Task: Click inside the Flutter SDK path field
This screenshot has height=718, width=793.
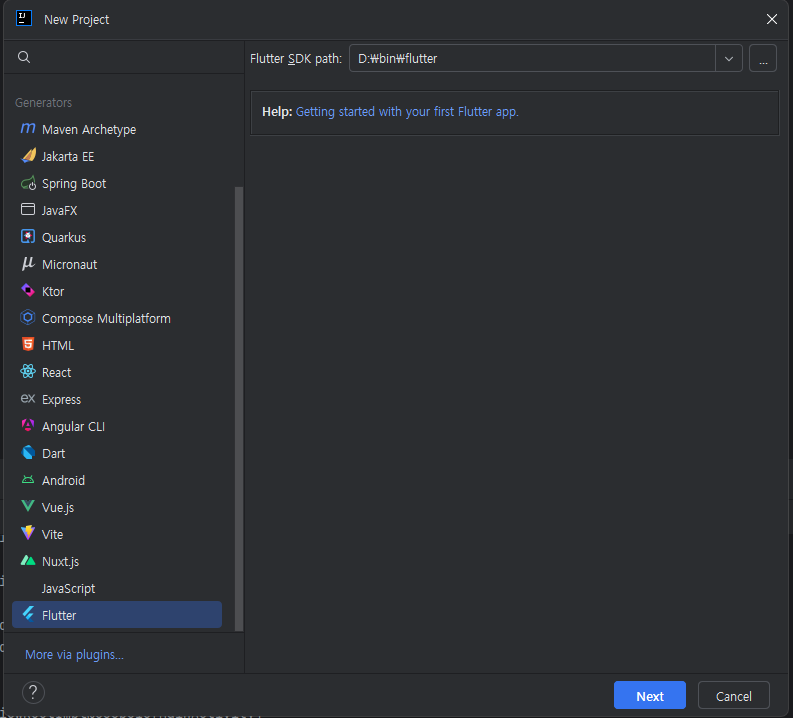Action: pos(533,59)
